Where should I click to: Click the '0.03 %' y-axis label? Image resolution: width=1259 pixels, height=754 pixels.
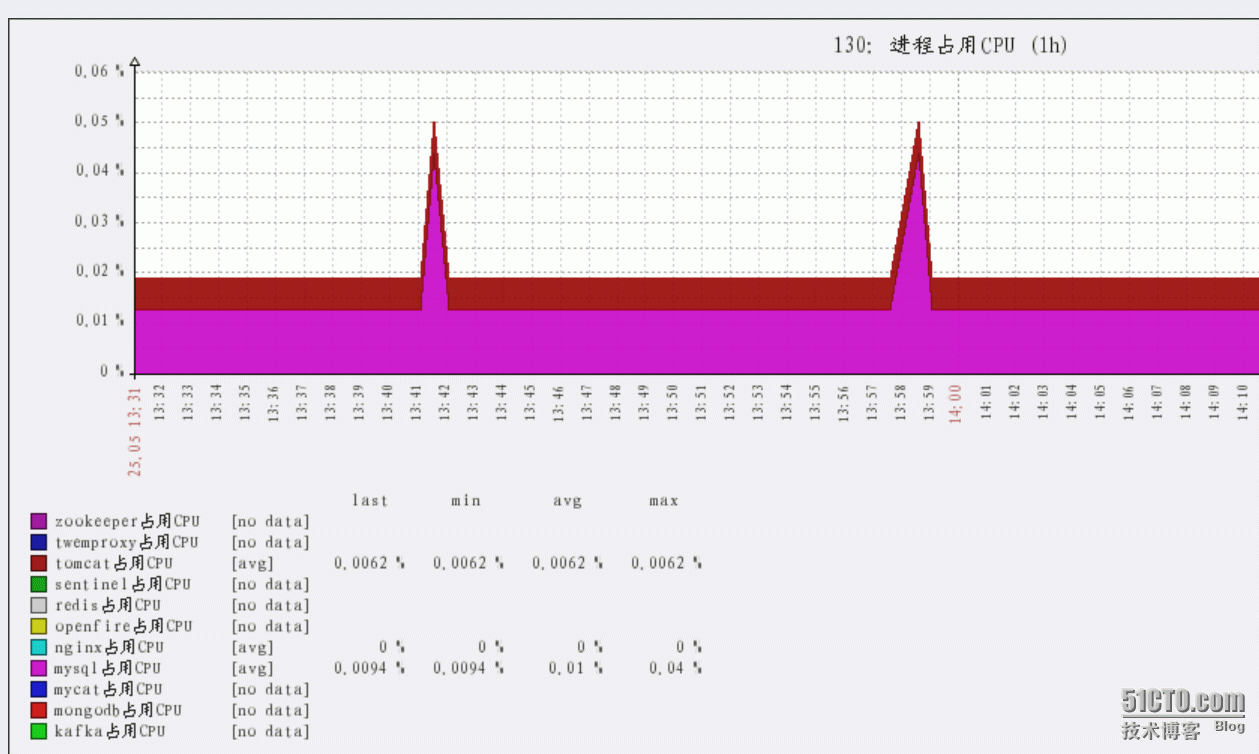click(x=100, y=220)
